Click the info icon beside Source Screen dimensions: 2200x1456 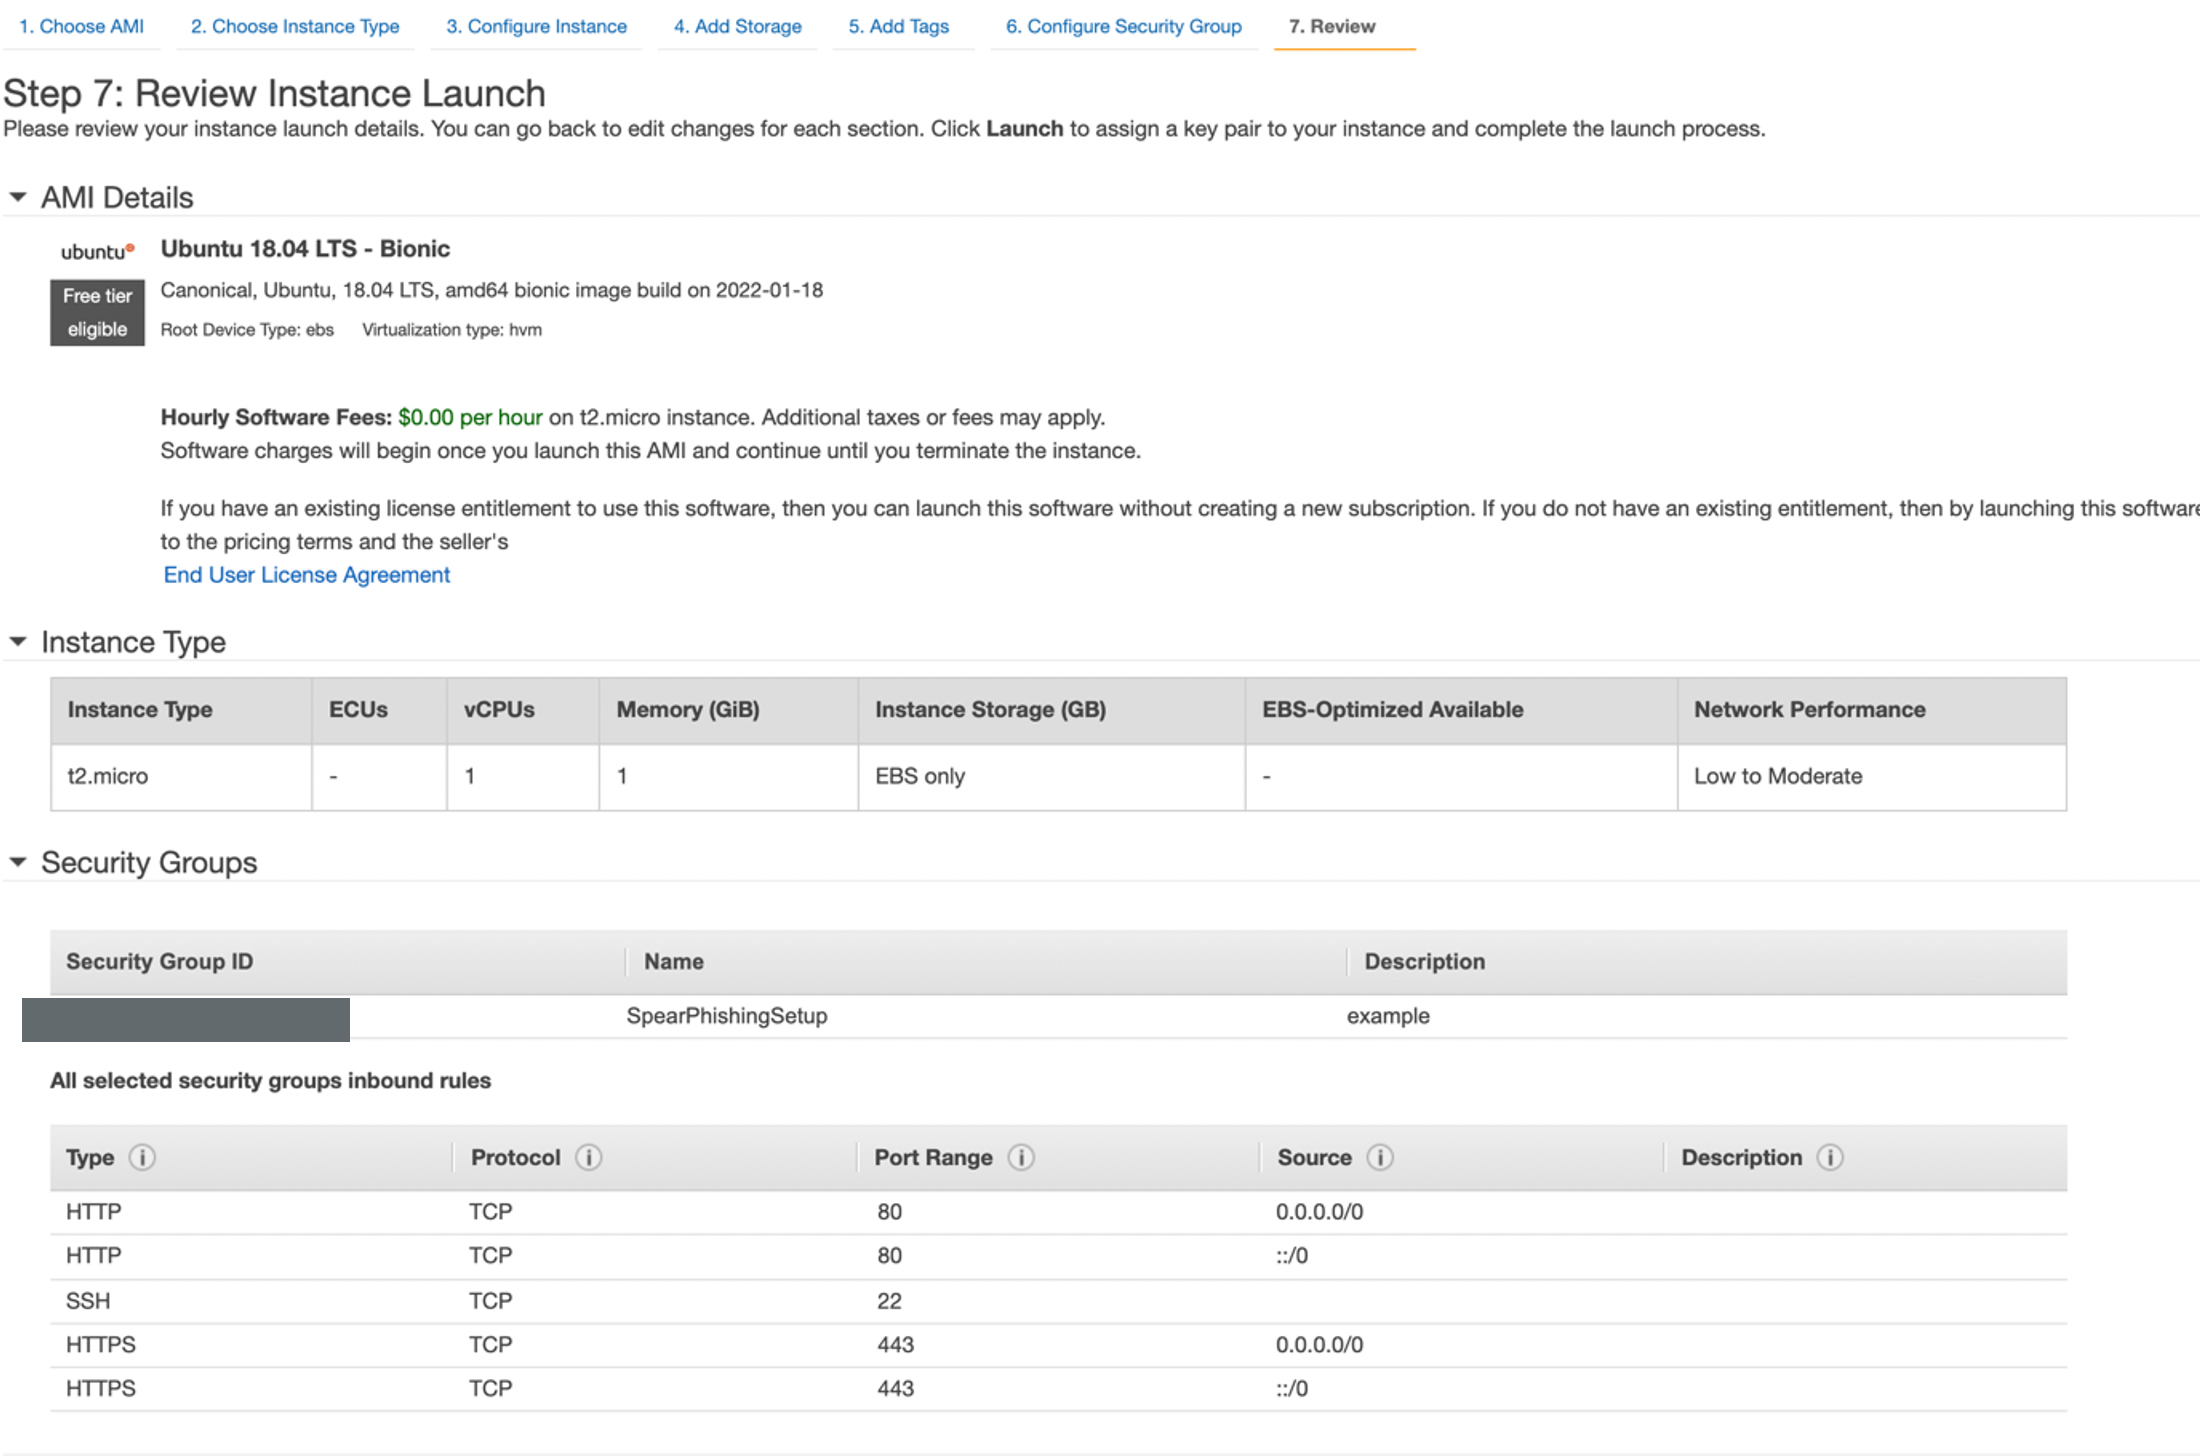tap(1380, 1157)
